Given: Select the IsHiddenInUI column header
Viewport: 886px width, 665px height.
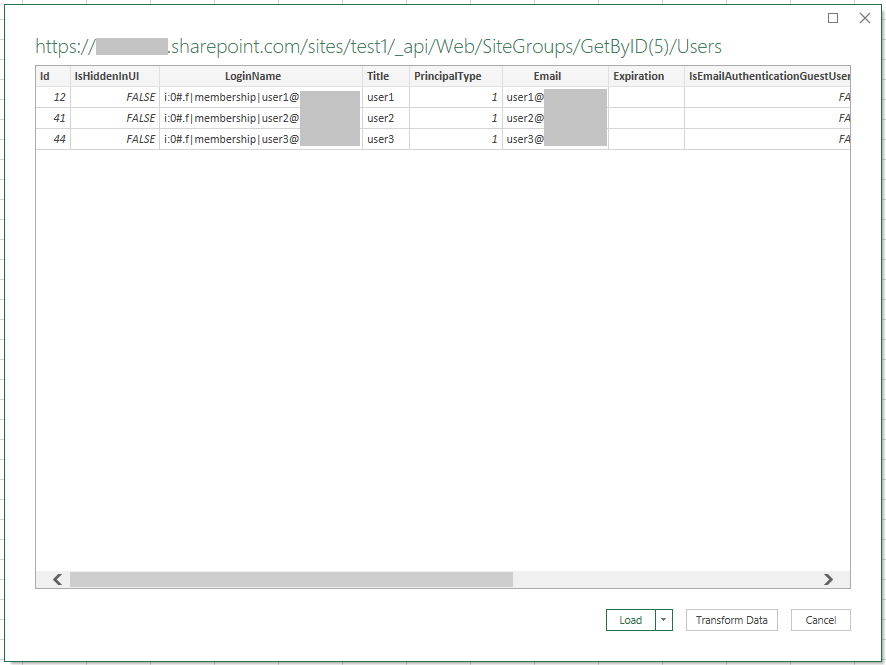Looking at the screenshot, I should tap(115, 76).
